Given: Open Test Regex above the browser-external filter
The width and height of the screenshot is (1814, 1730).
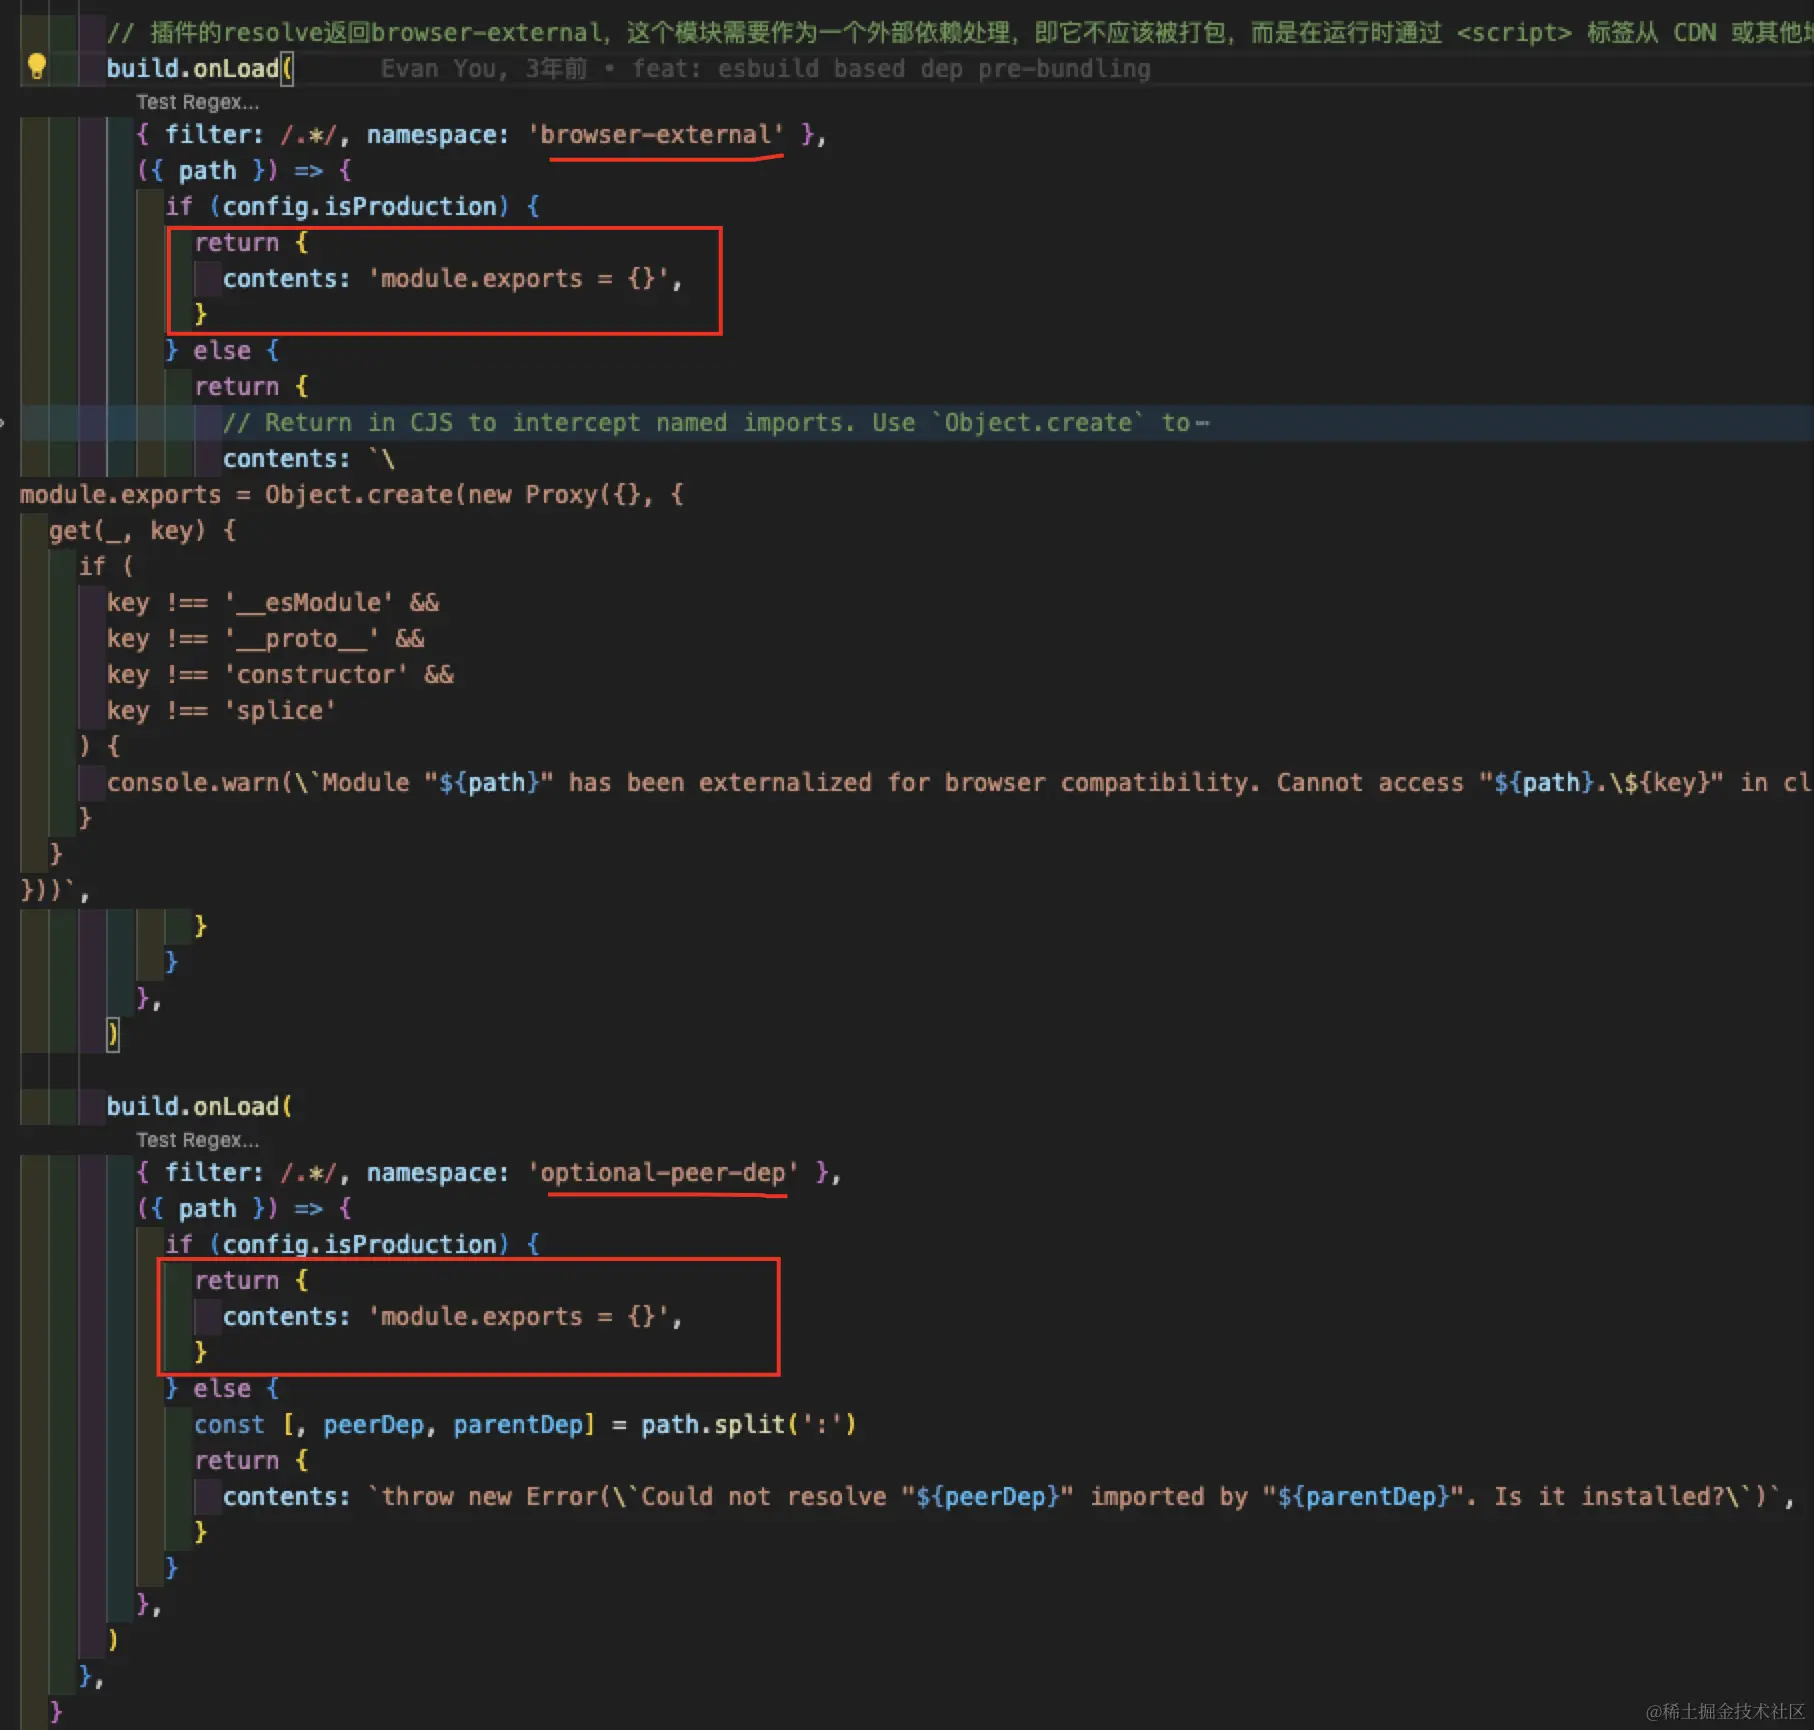Looking at the screenshot, I should [x=197, y=102].
